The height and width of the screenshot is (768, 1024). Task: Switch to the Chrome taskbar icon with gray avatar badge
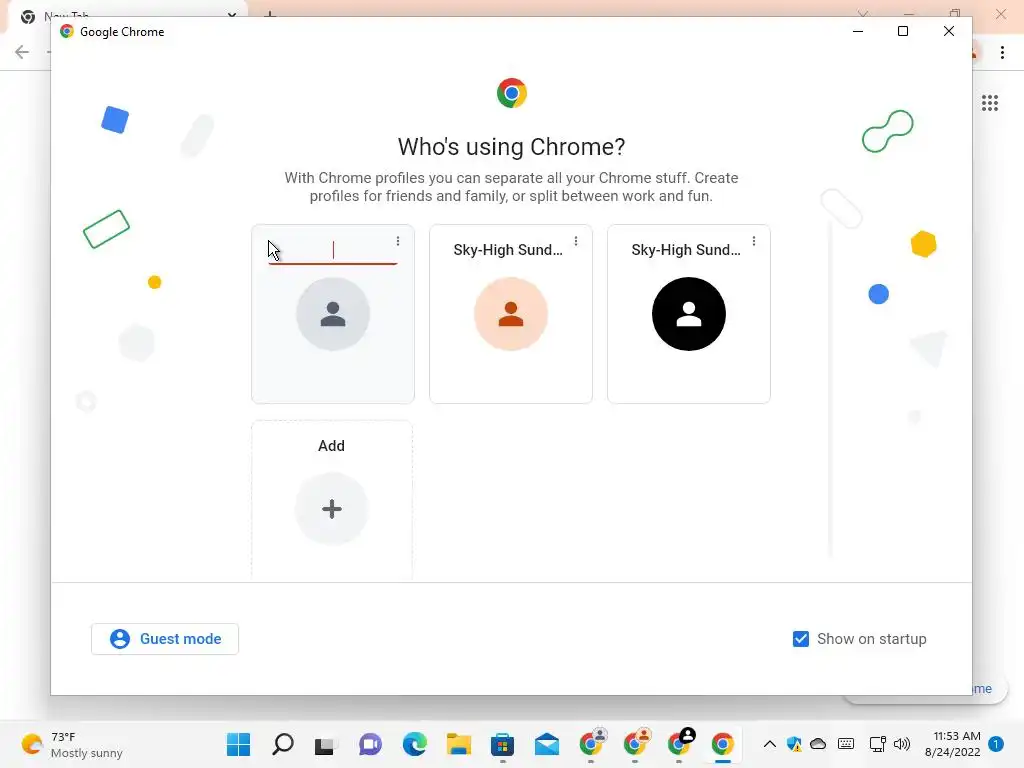point(592,743)
